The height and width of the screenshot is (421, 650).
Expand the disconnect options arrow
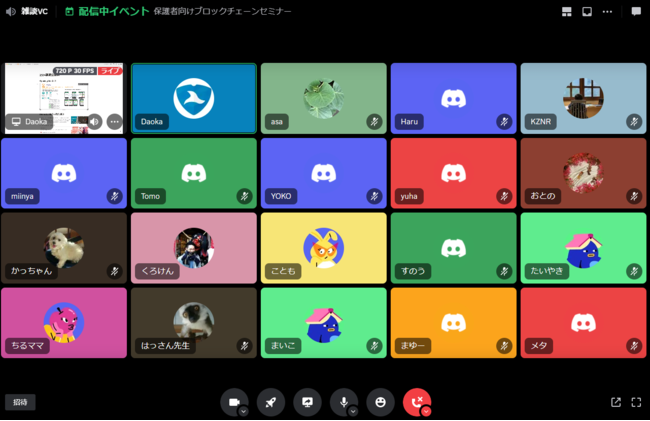[x=426, y=410]
